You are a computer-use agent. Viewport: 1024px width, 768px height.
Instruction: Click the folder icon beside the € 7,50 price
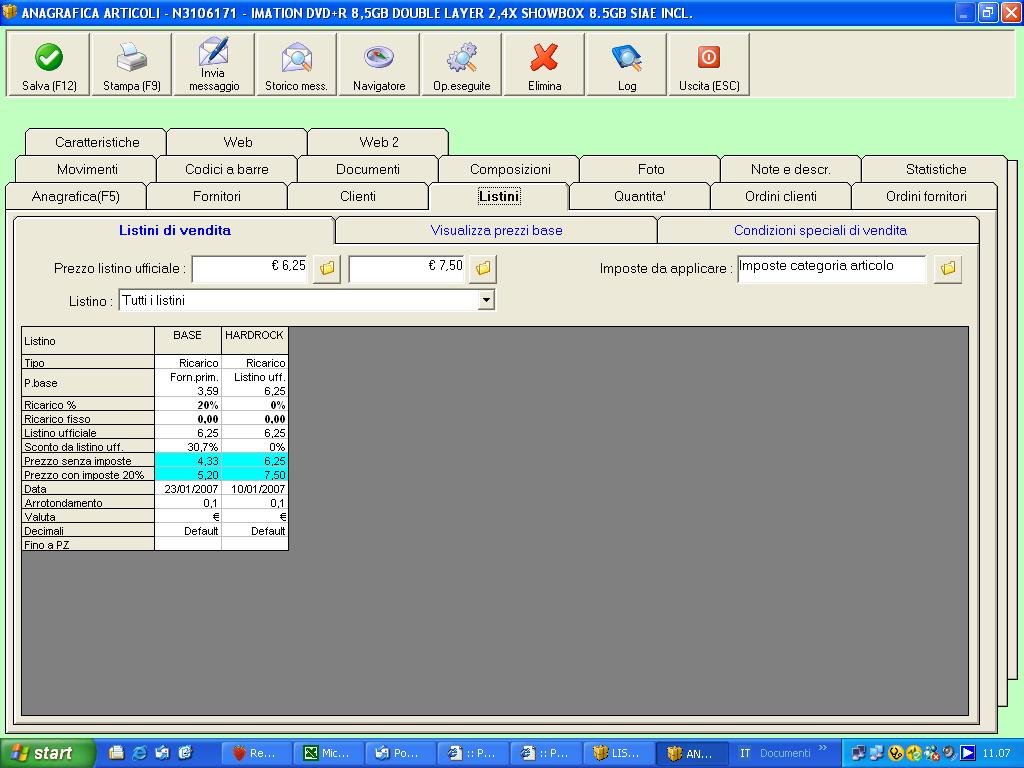point(483,268)
